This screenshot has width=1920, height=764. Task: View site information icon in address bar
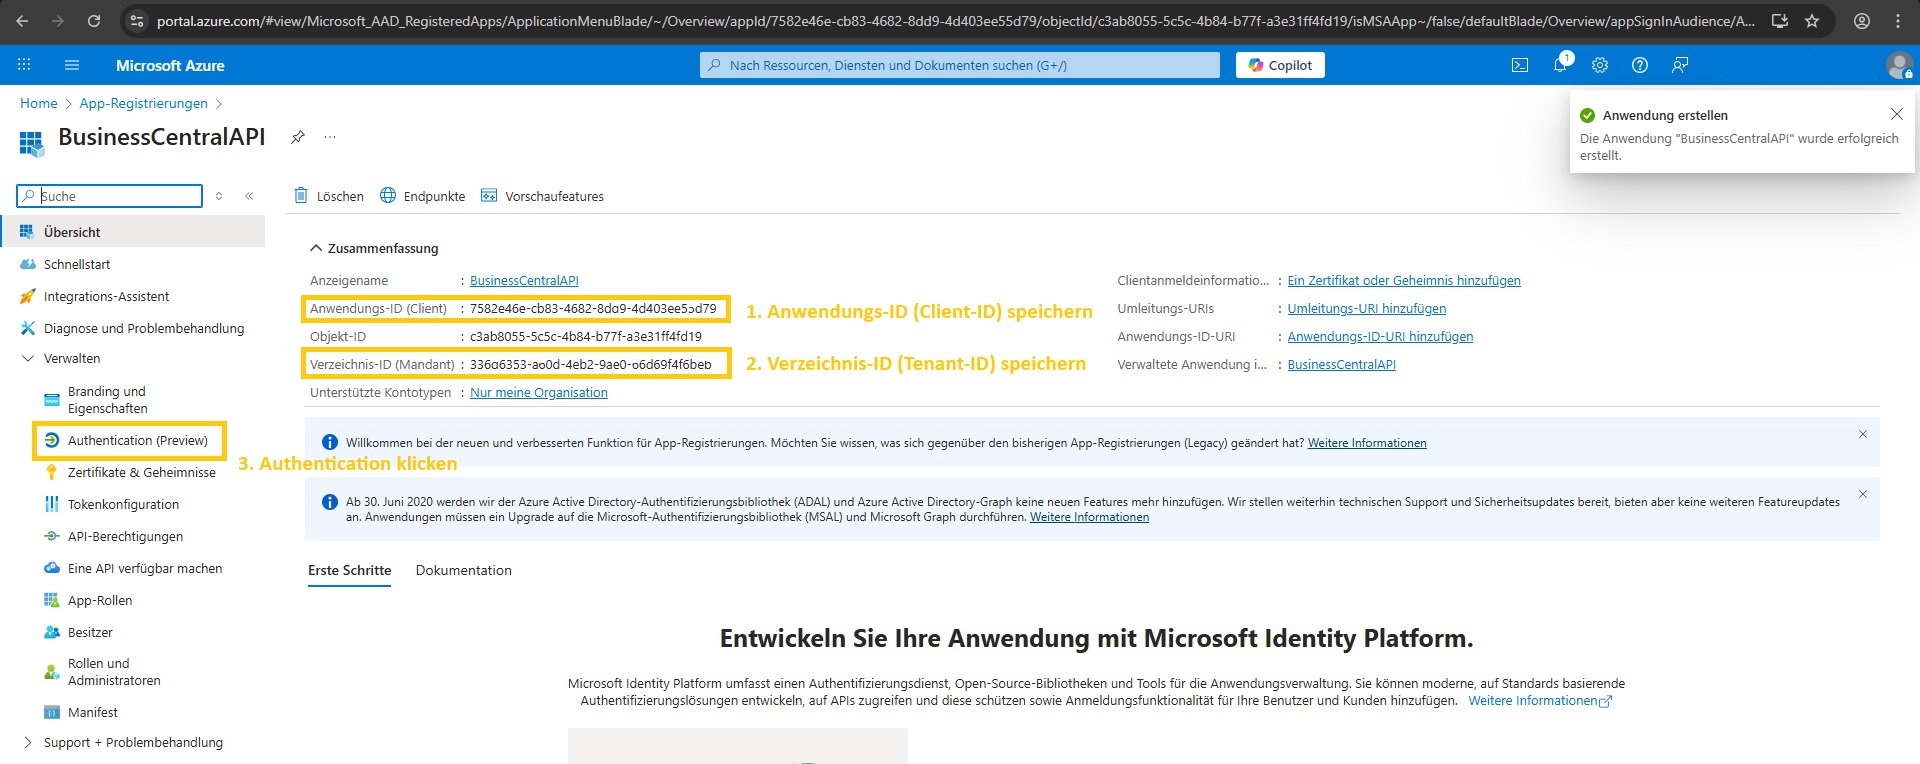coord(137,21)
